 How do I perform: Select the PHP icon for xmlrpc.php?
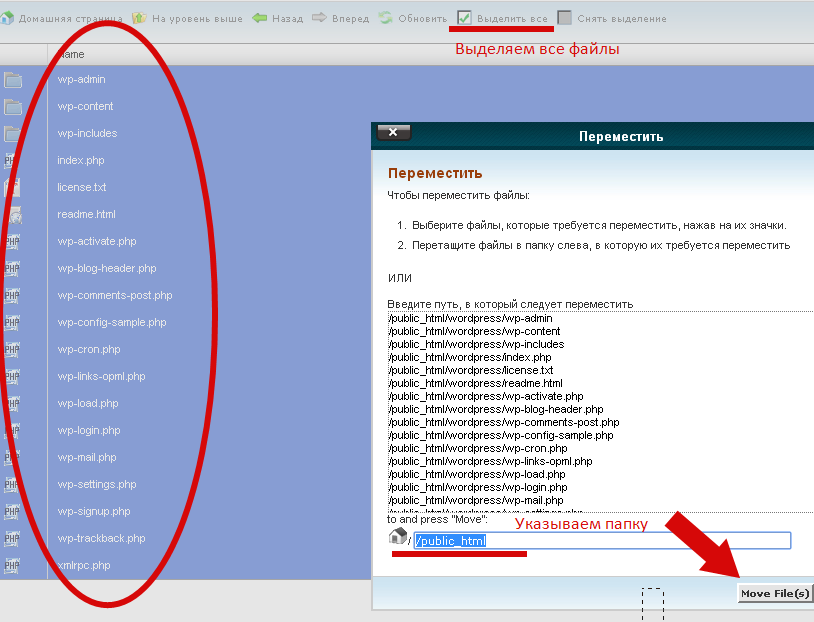tap(14, 565)
